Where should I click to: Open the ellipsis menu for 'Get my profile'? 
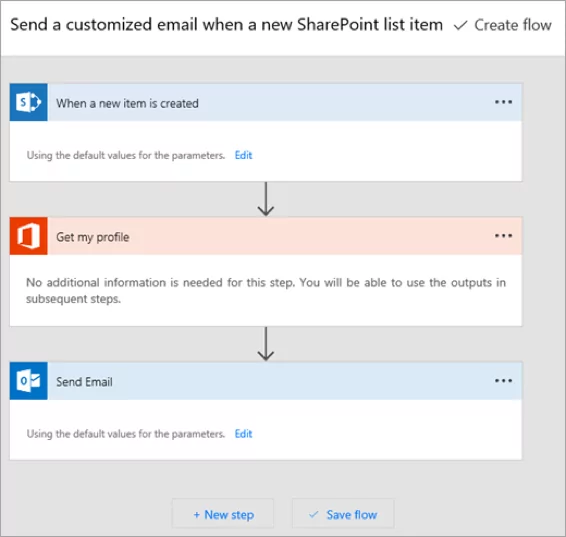(503, 236)
